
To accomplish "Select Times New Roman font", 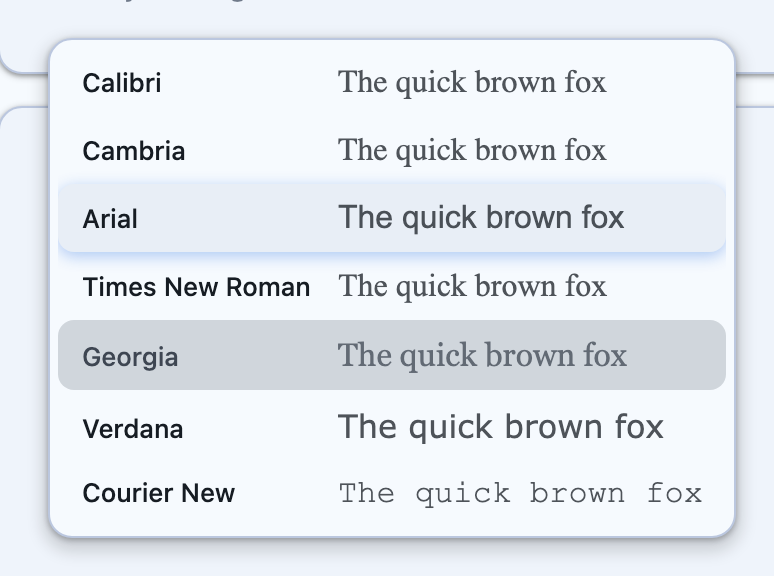I will click(392, 286).
